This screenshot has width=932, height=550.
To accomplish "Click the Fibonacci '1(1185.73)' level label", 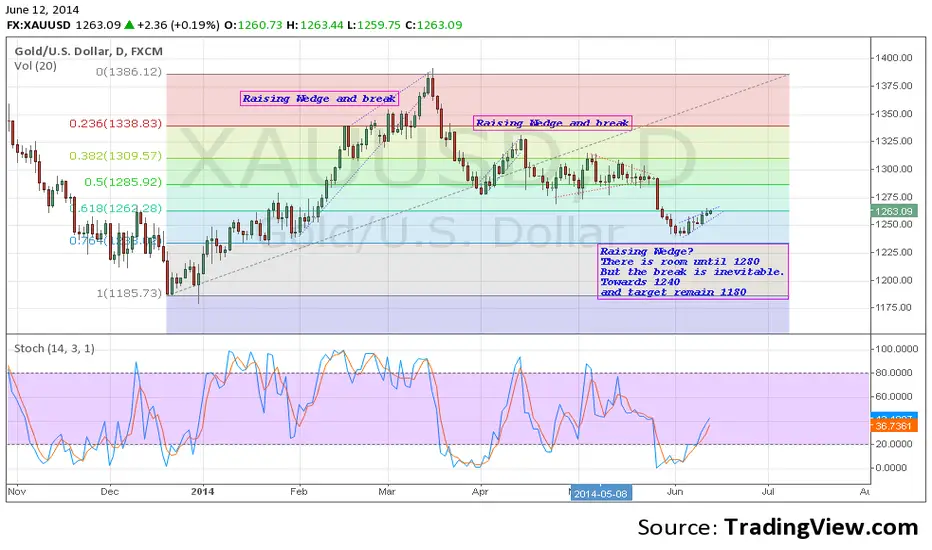I will [130, 293].
